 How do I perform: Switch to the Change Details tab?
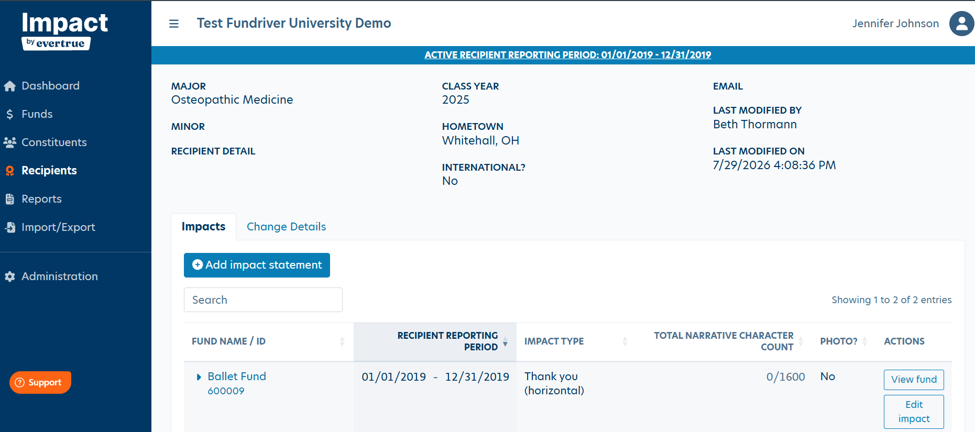click(x=286, y=227)
